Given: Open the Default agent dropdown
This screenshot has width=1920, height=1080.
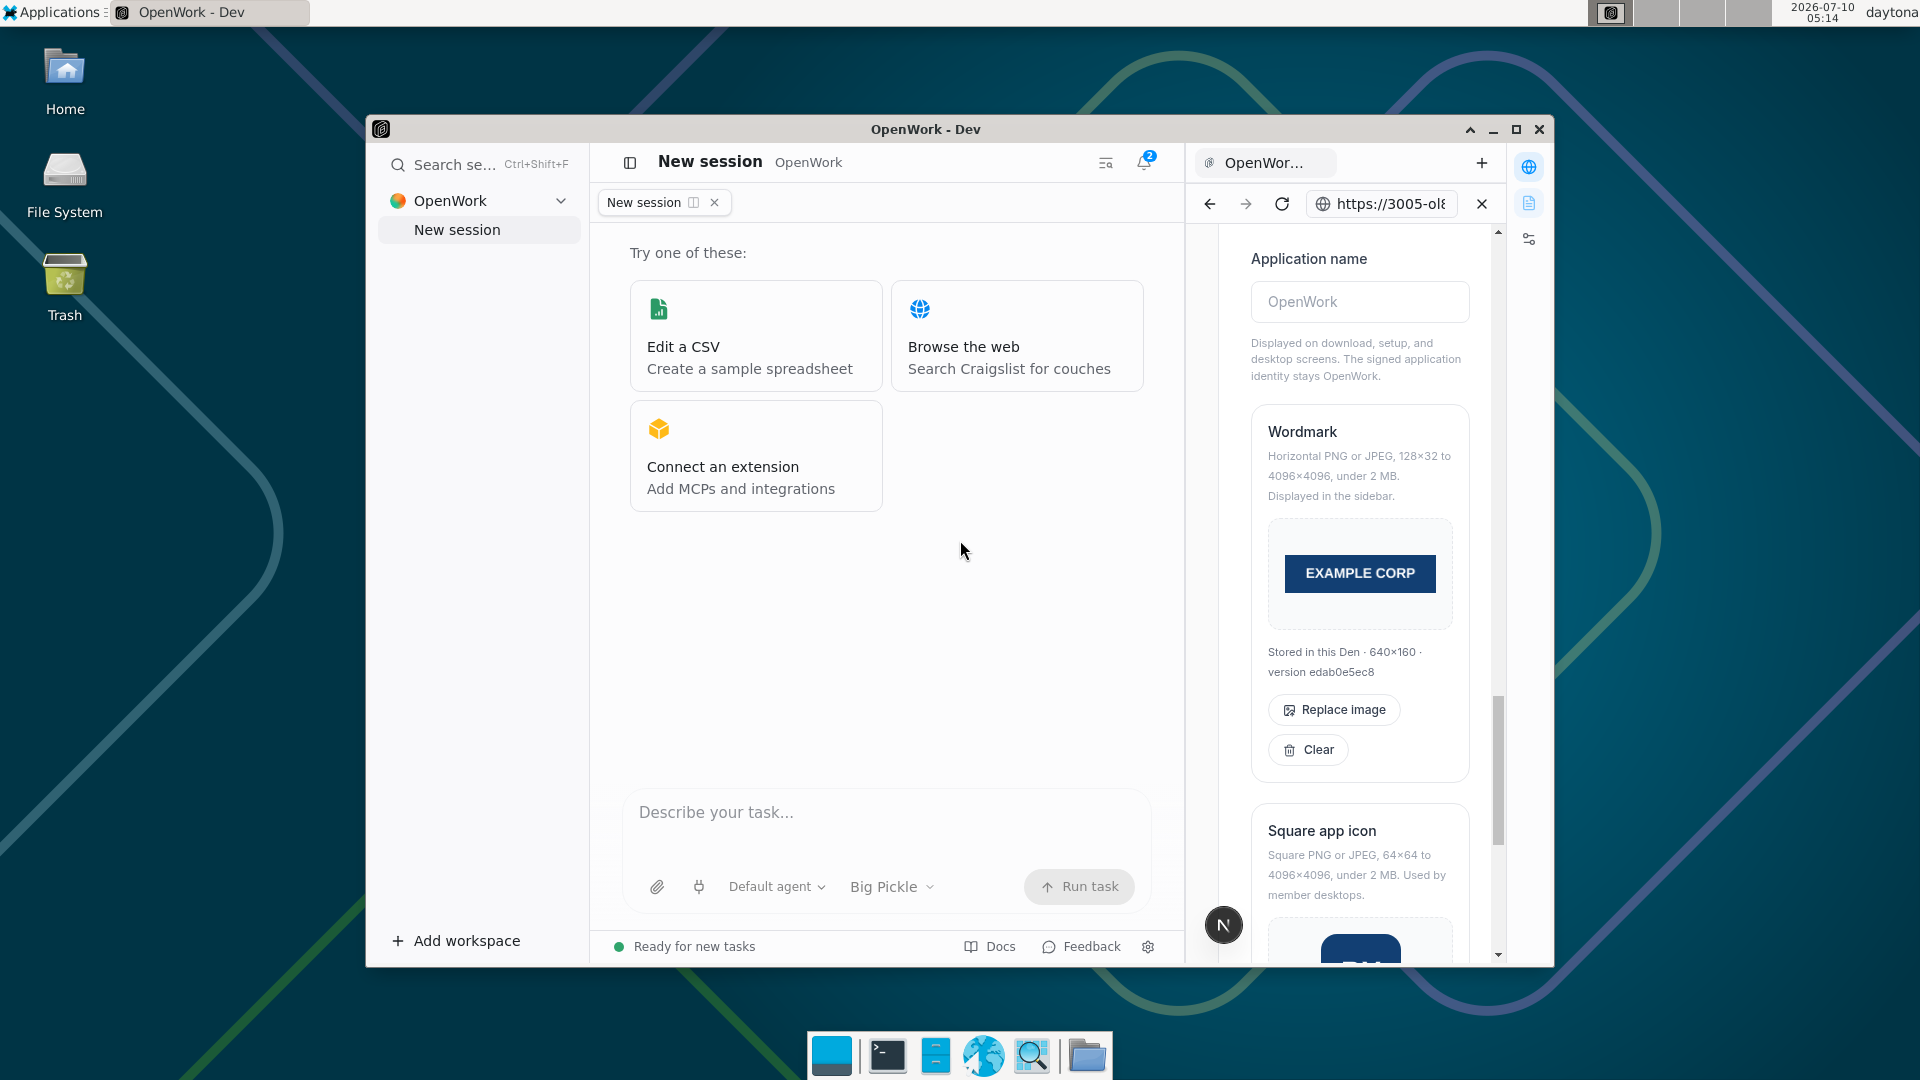Looking at the screenshot, I should 777,887.
